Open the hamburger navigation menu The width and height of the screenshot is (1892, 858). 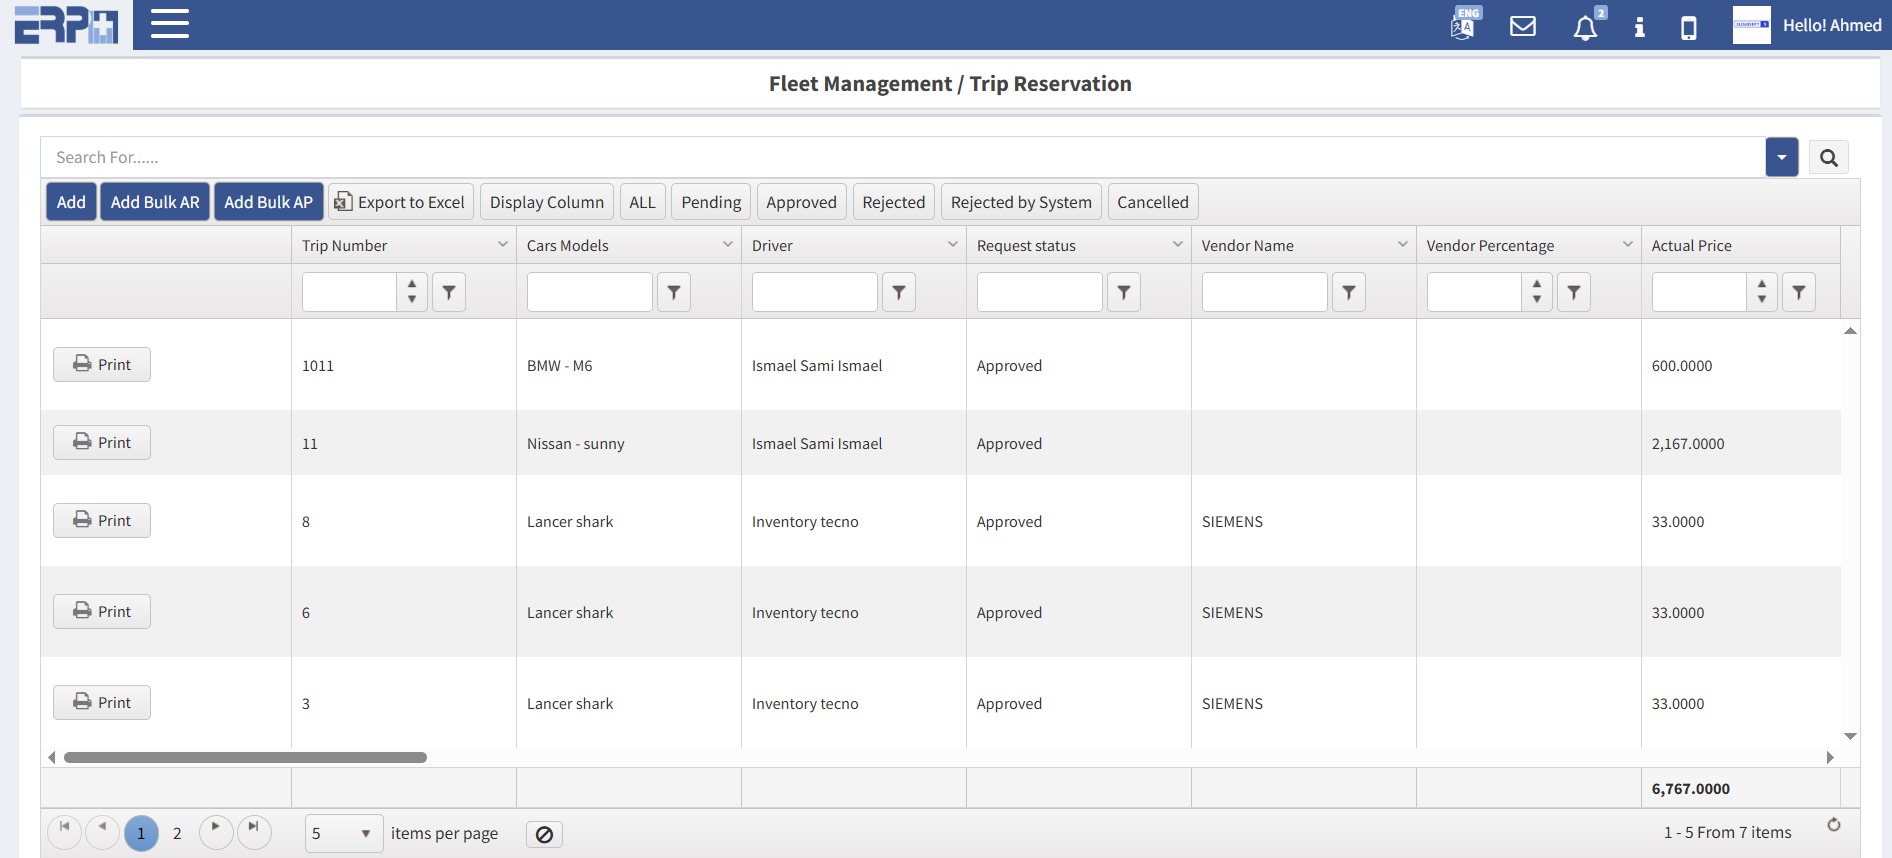pos(170,24)
